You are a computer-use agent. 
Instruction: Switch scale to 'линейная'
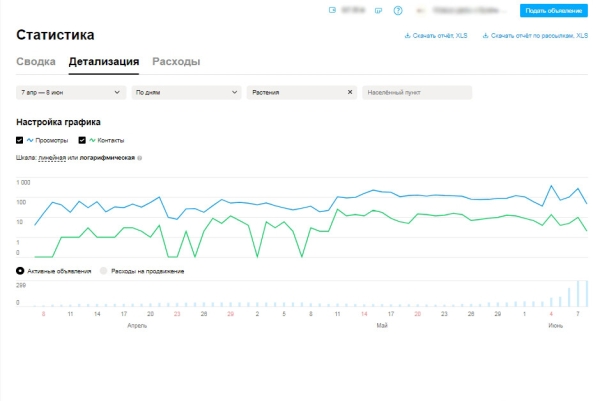(51, 158)
